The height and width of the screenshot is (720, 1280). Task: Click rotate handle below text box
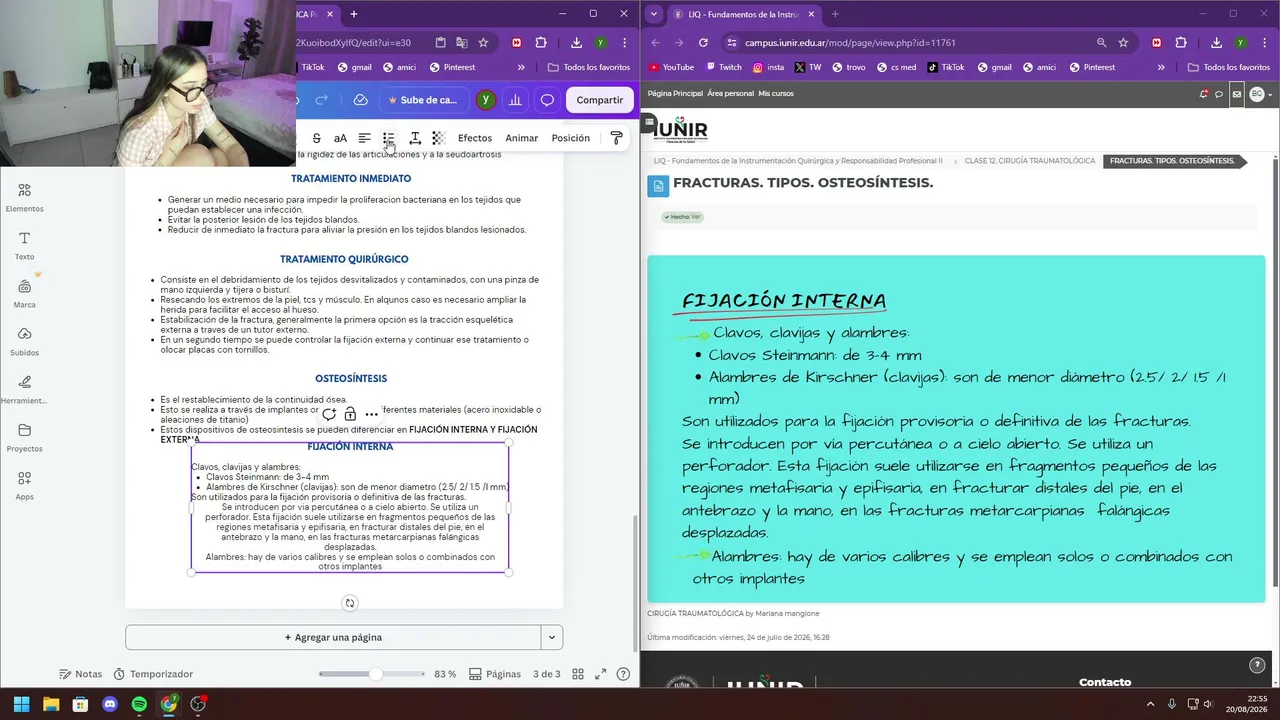click(349, 603)
